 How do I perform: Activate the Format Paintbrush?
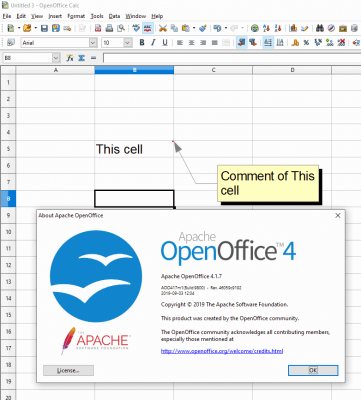pos(203,28)
